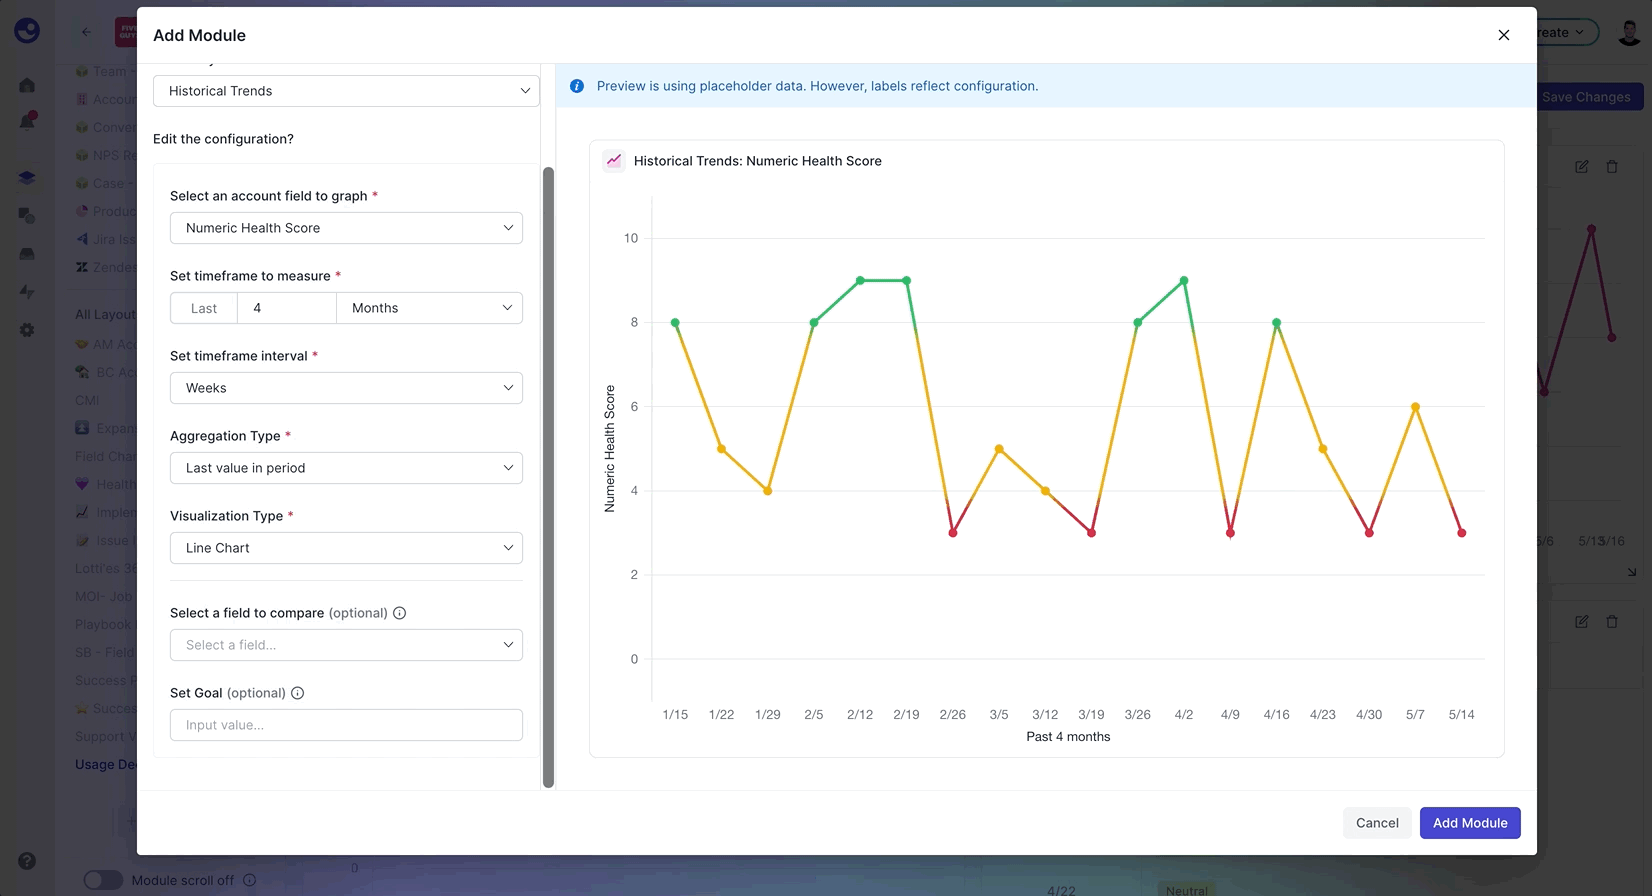The width and height of the screenshot is (1652, 896).
Task: Toggle Module scroll off switch in background
Action: (x=103, y=880)
